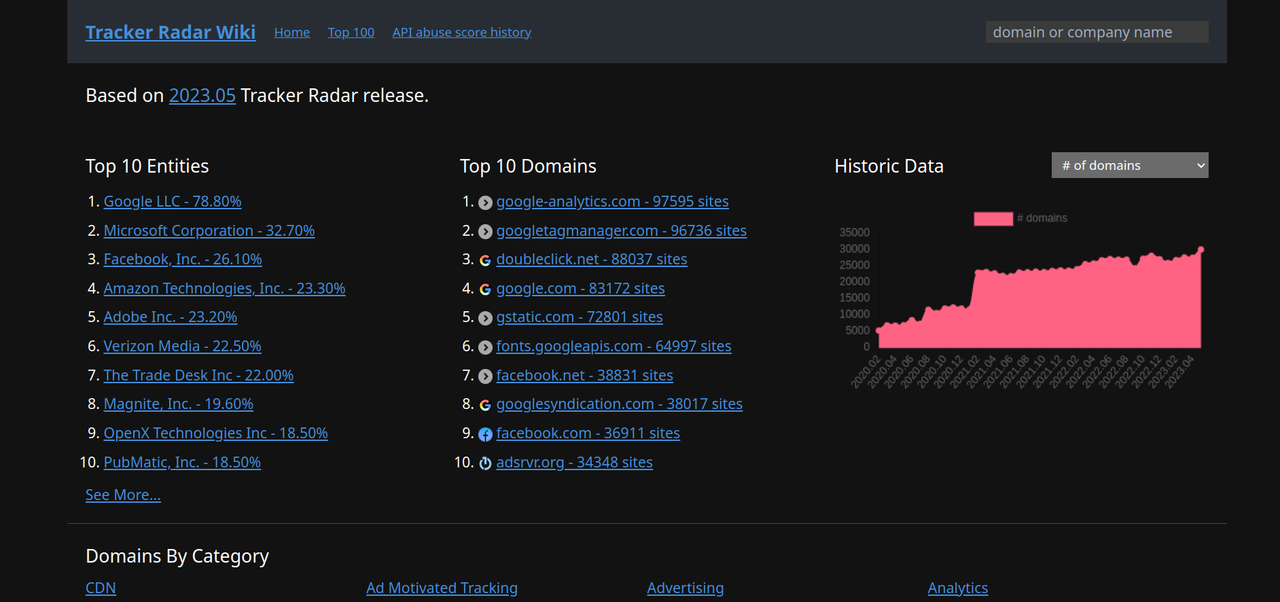Click the Top 10 Domains heading
This screenshot has height=602, width=1280.
[x=528, y=166]
